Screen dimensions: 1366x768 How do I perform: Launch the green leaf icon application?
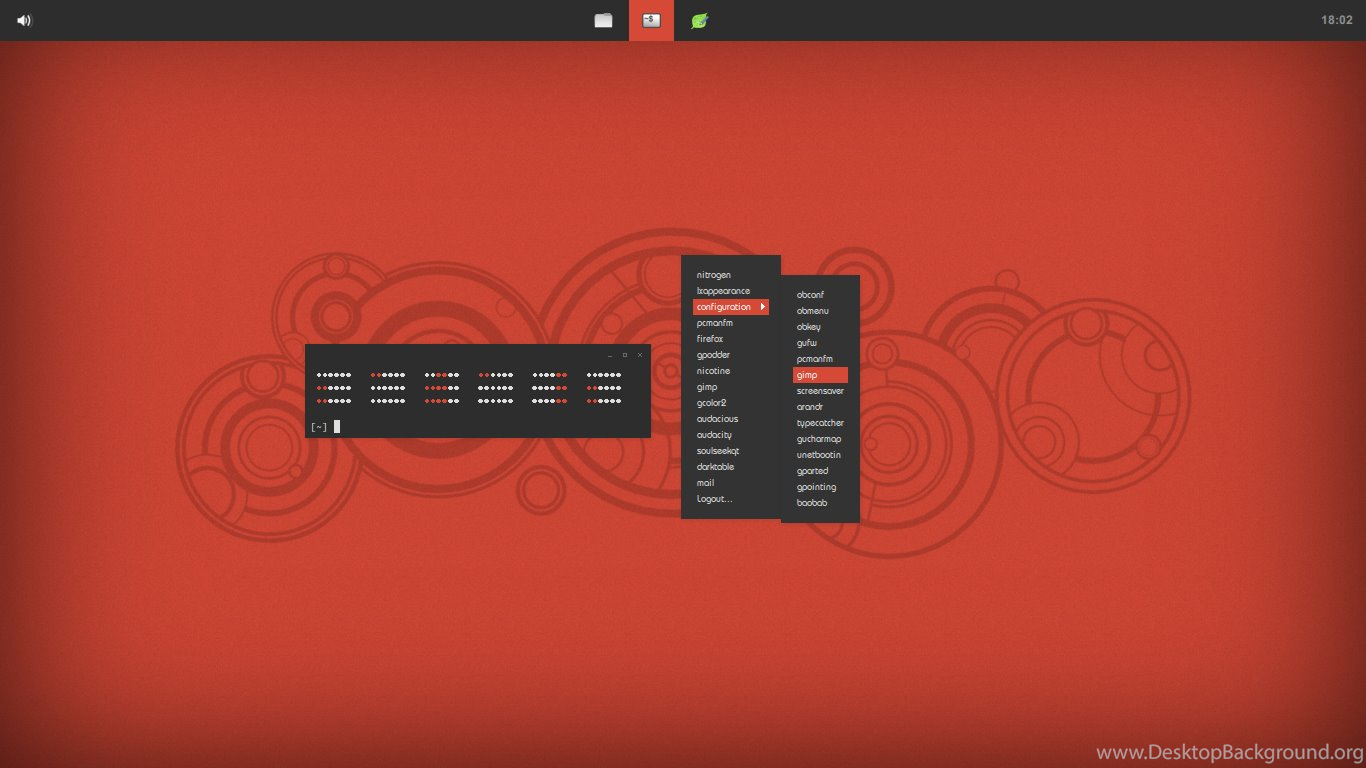[x=700, y=20]
